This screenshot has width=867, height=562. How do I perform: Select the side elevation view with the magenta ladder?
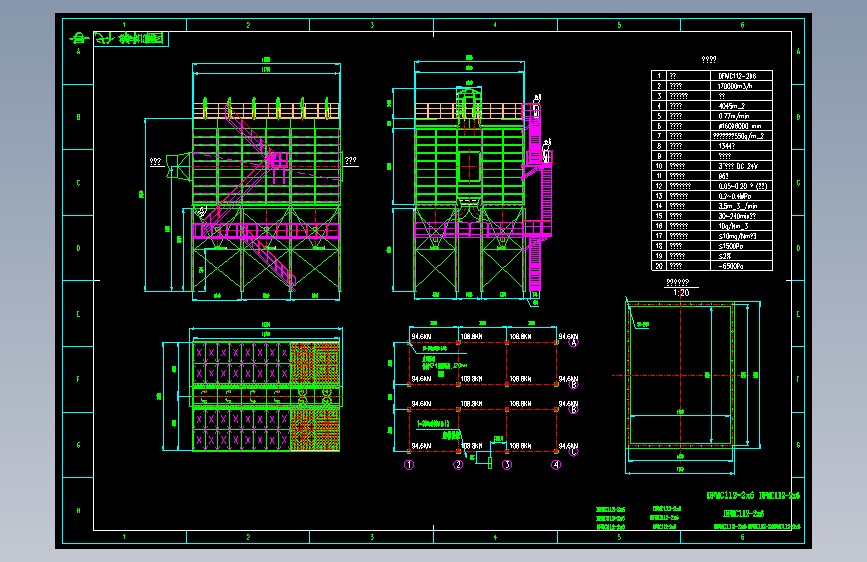pos(470,180)
